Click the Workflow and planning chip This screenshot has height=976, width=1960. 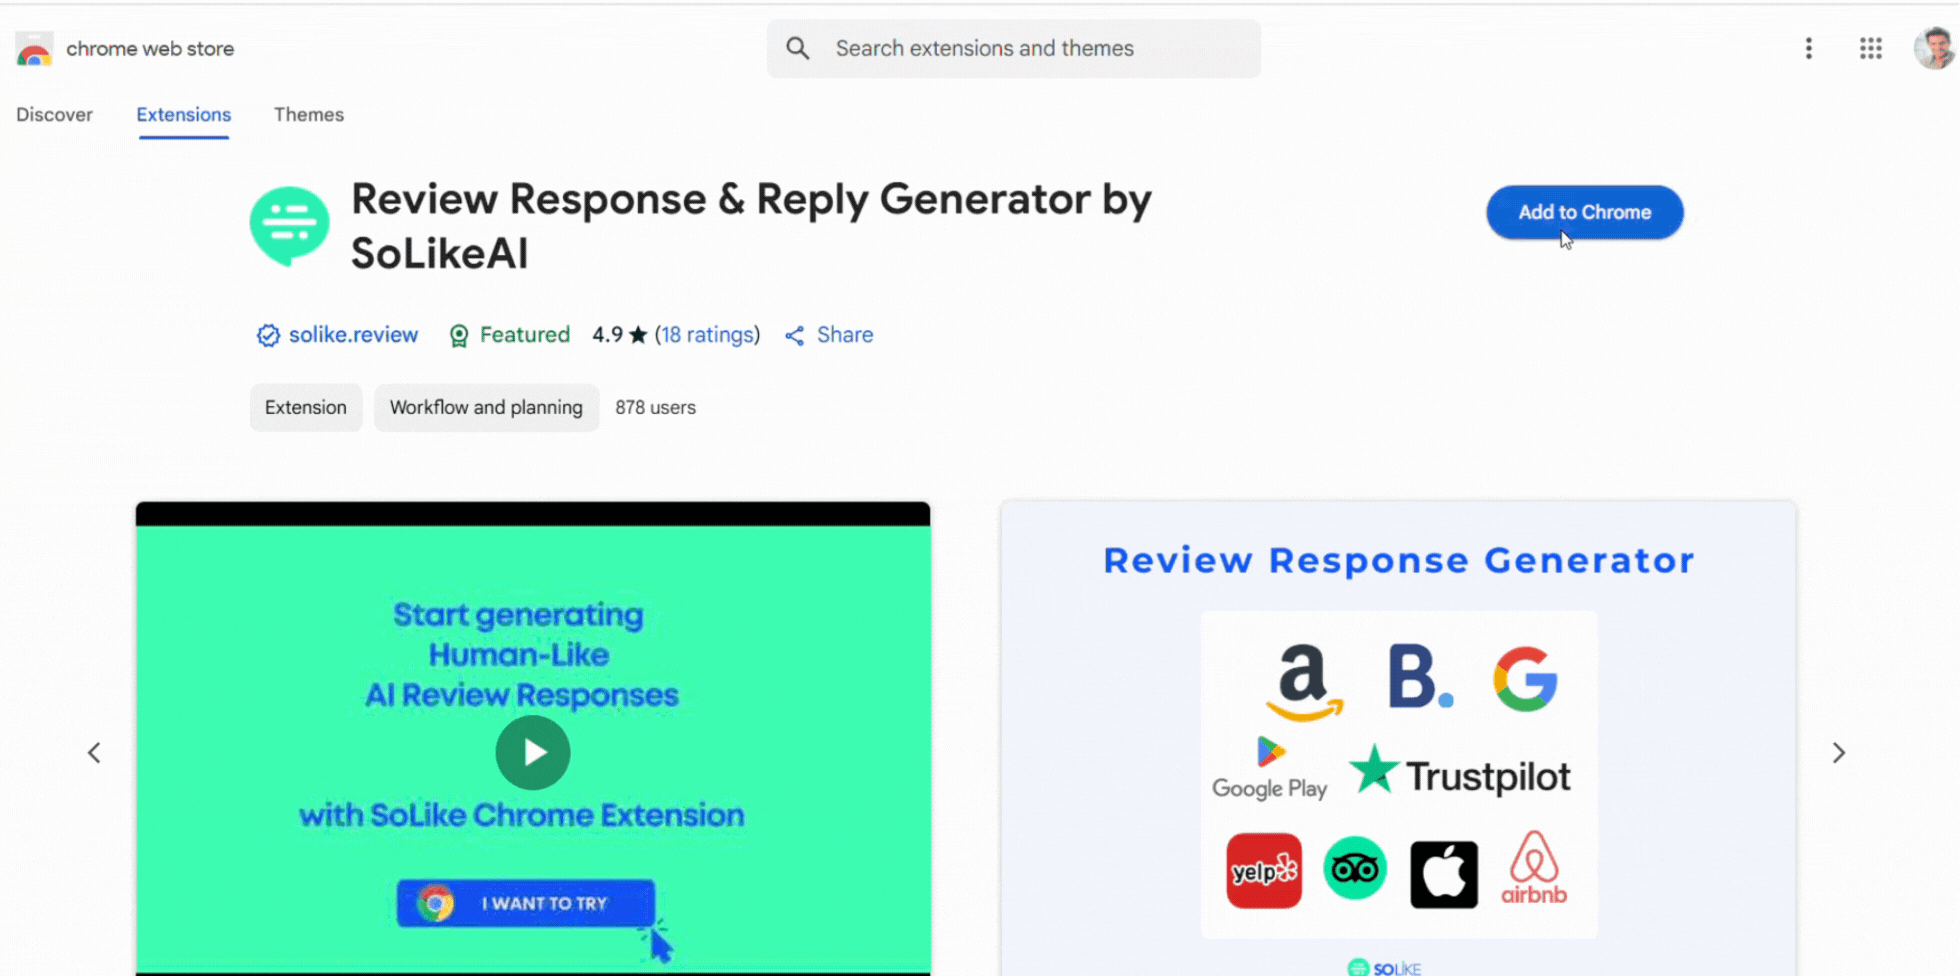[x=486, y=408]
